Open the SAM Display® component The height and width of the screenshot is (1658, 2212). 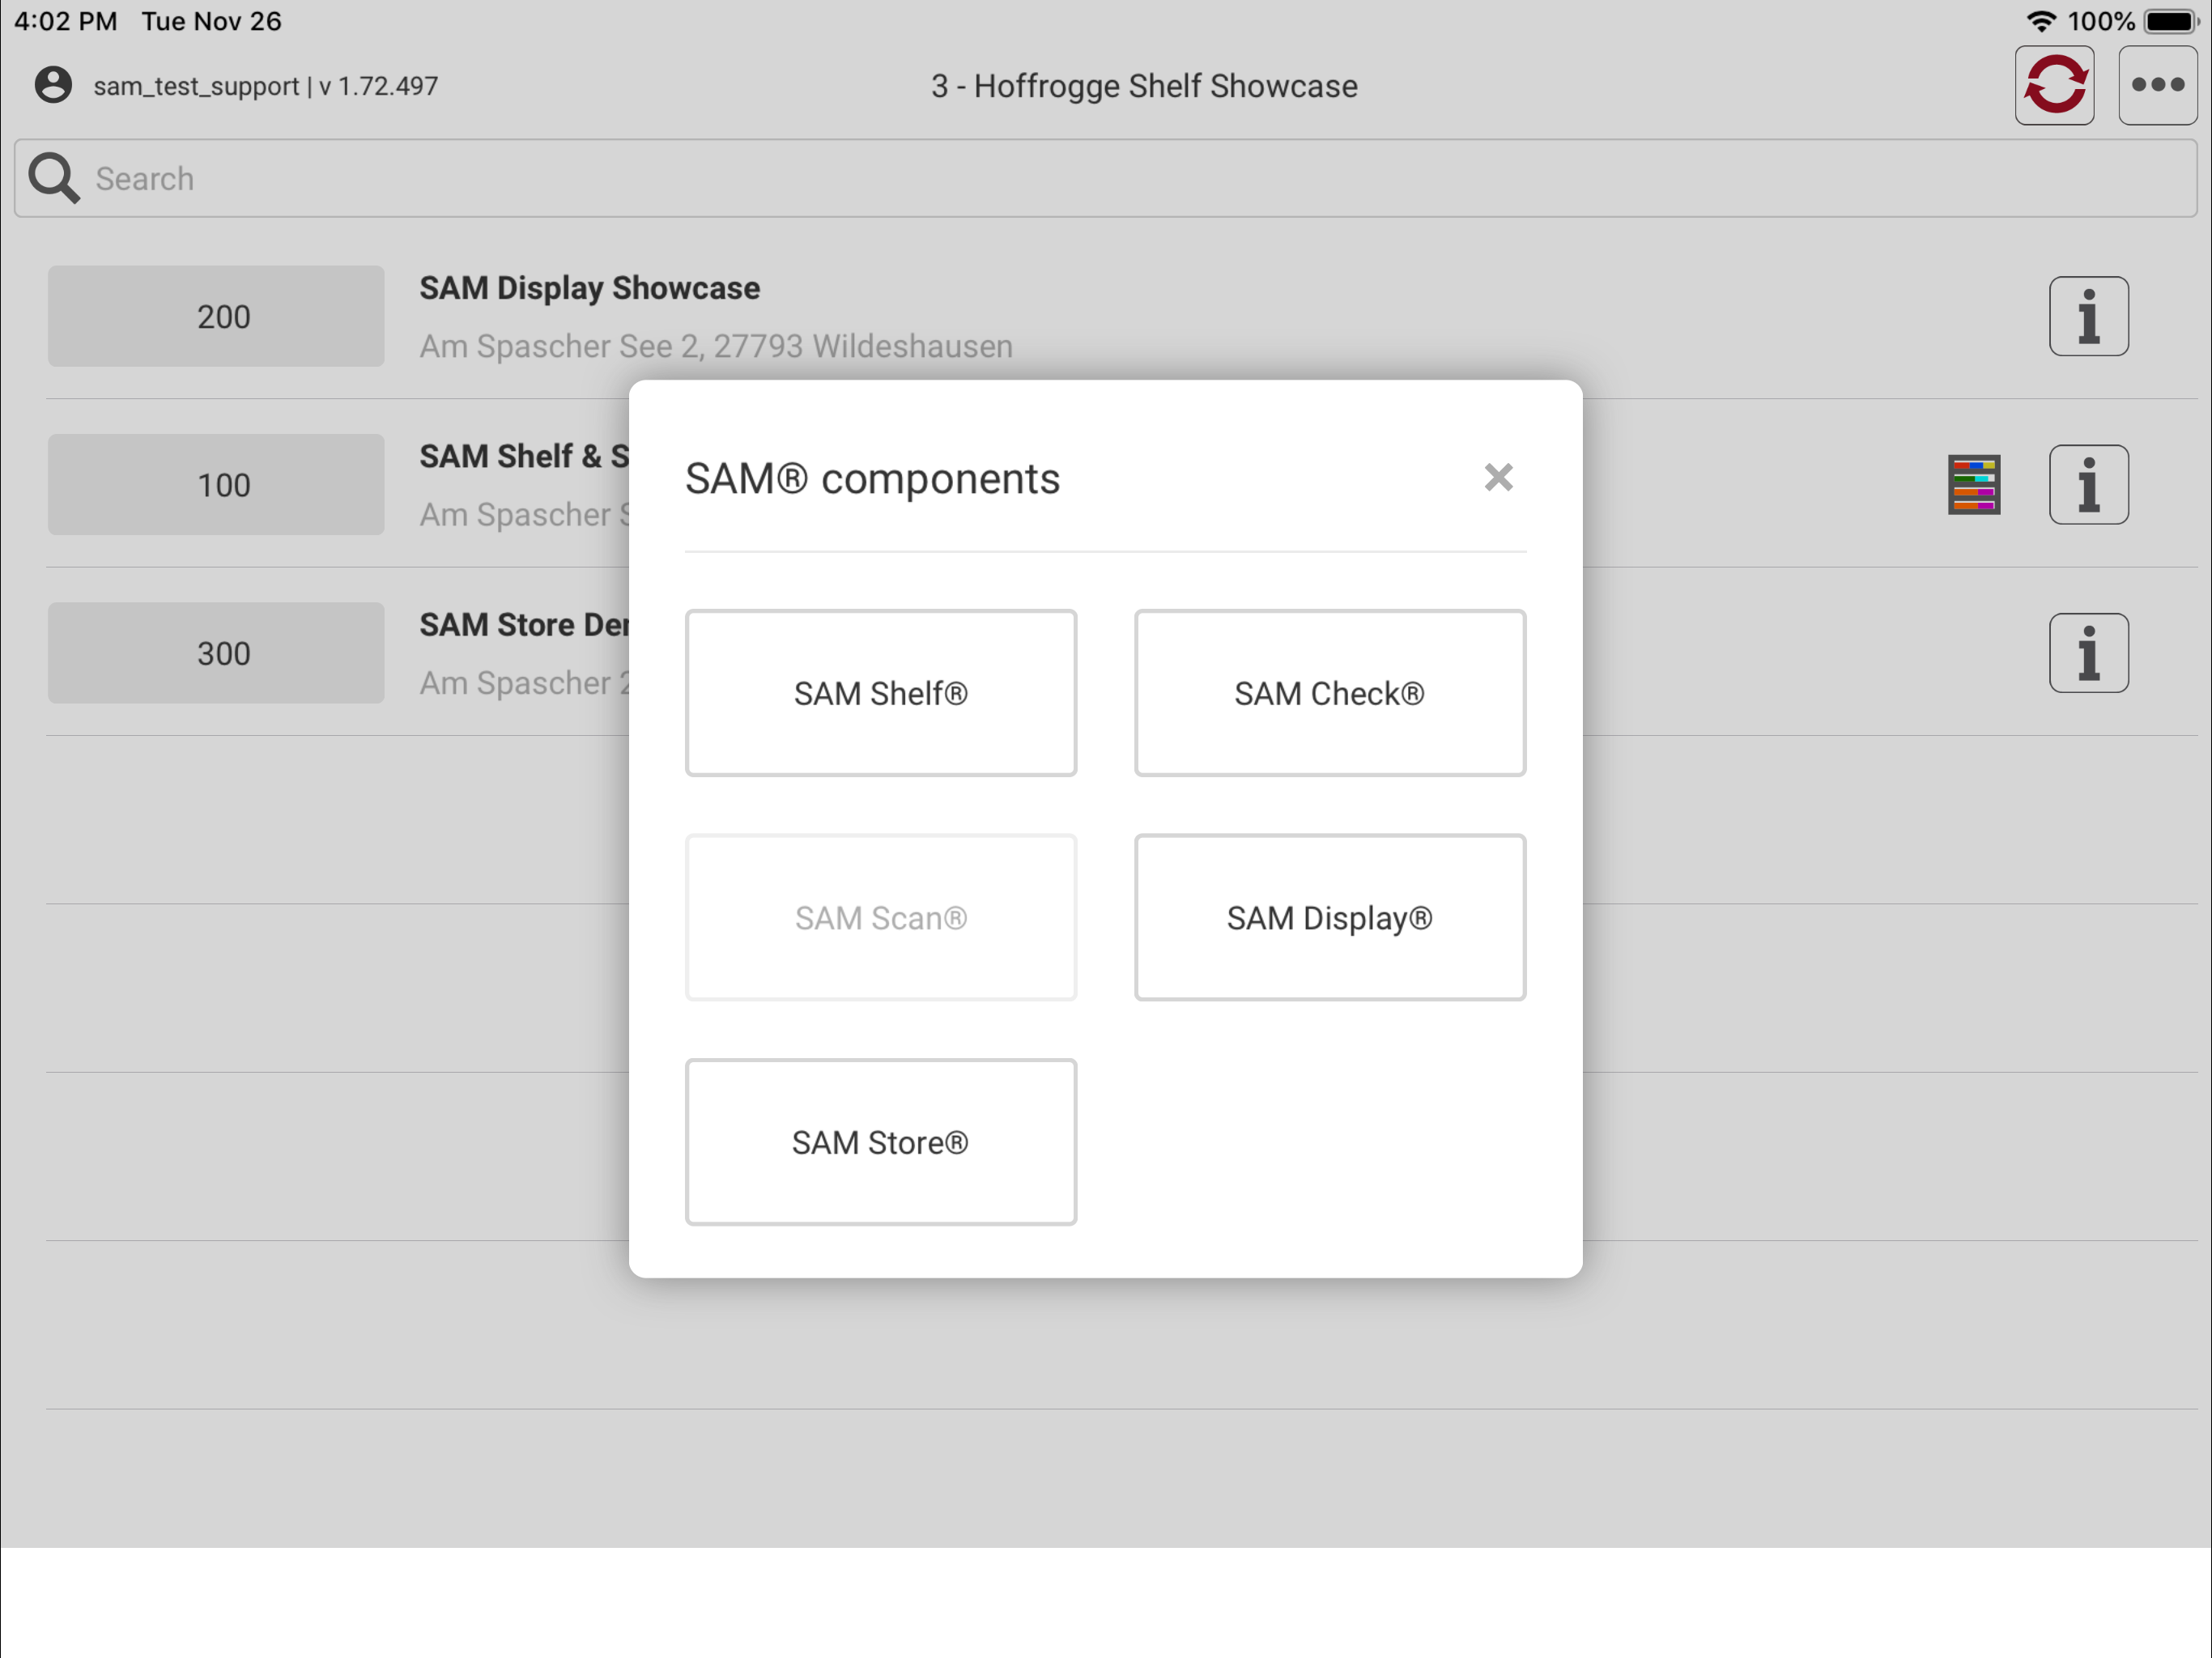point(1329,917)
